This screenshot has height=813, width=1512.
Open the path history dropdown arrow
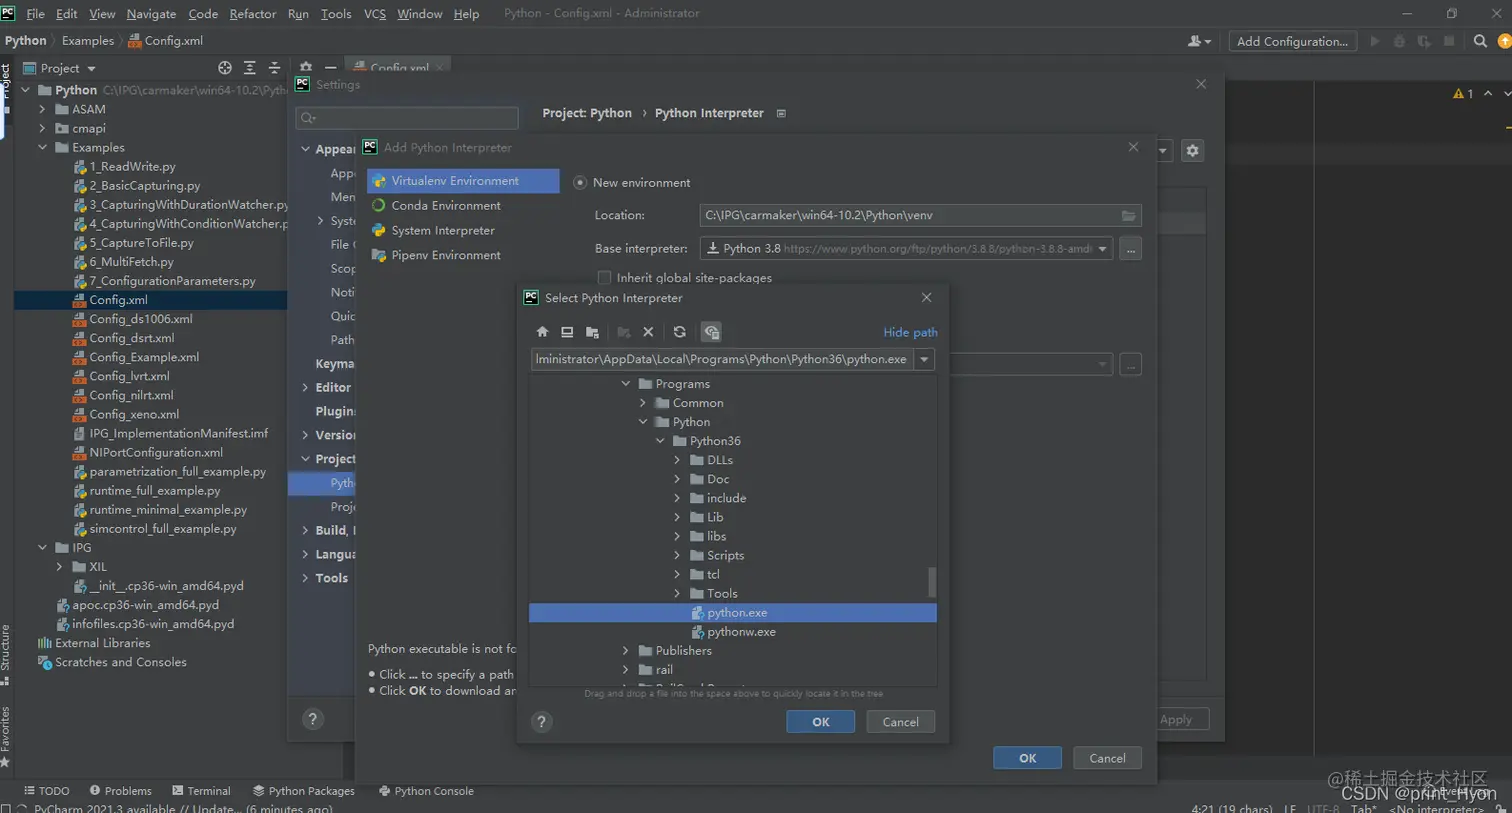click(924, 359)
